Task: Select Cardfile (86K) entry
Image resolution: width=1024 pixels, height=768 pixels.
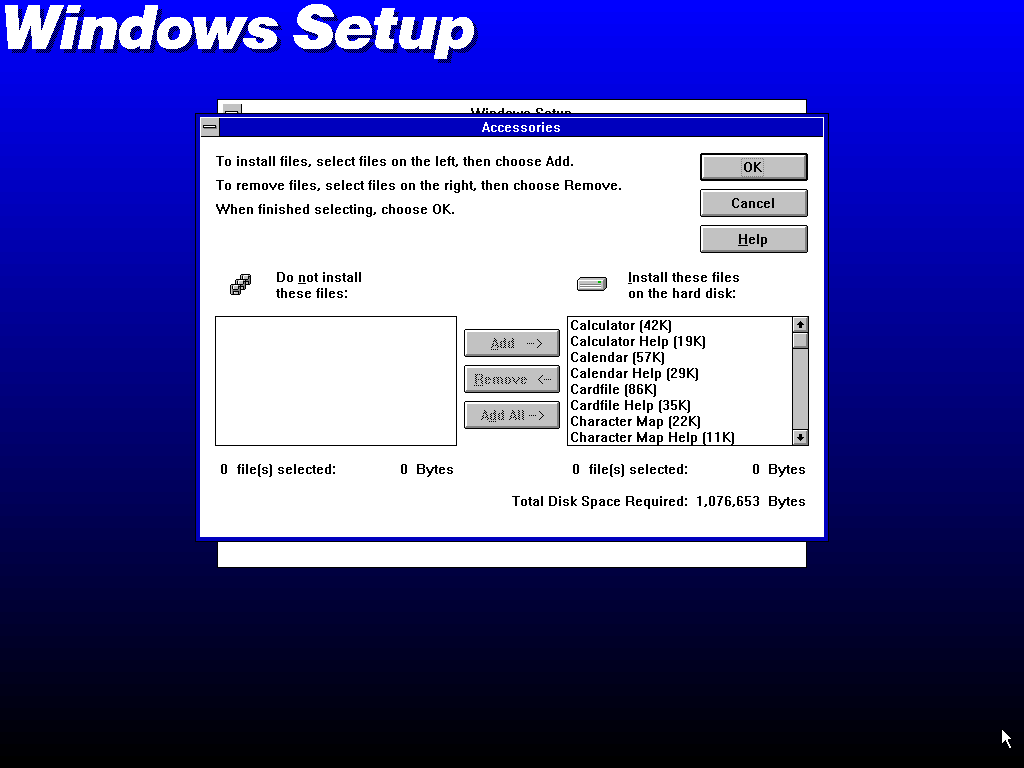Action: point(679,389)
